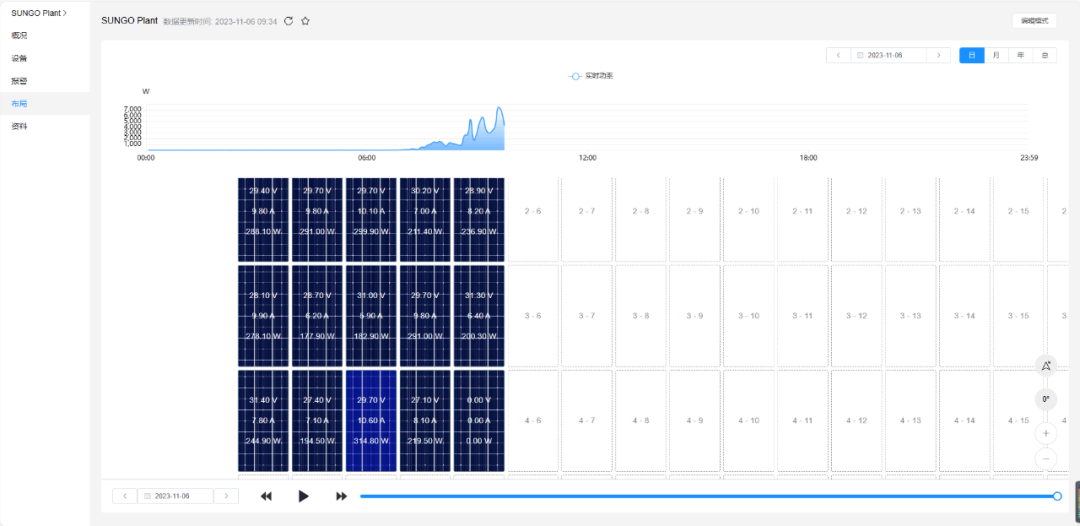This screenshot has width=1080, height=526.
Task: Select the solar panel showing 288.10 W
Action: pos(263,220)
